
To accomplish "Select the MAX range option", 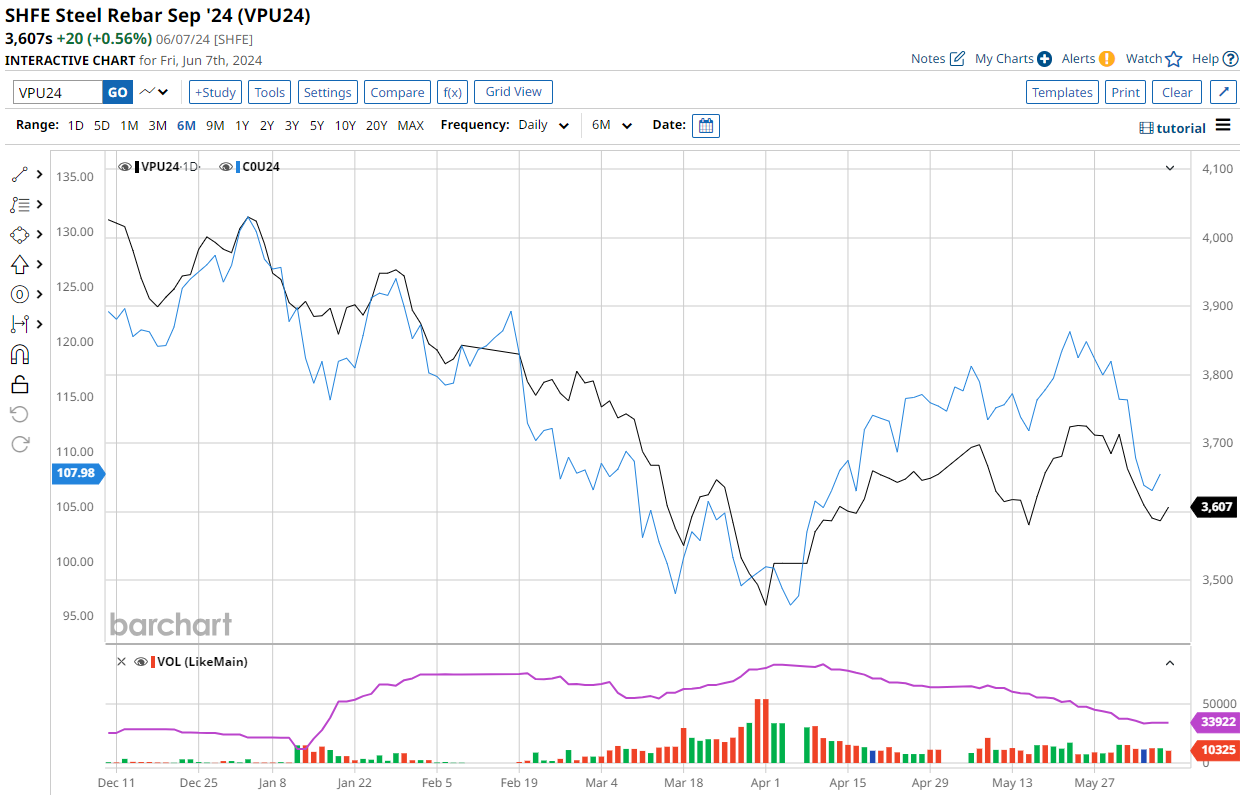I will 410,126.
